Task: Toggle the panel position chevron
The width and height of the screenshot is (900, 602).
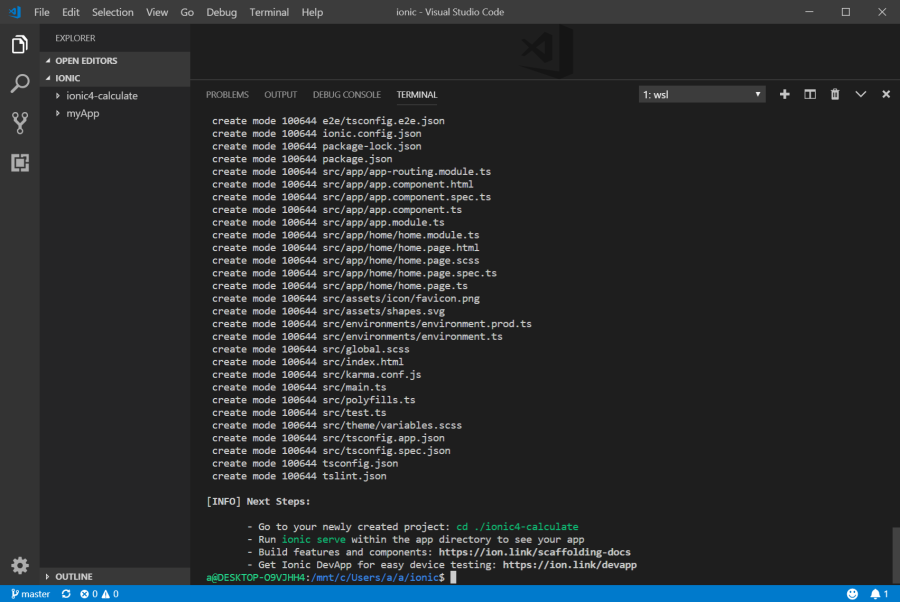Action: point(860,94)
